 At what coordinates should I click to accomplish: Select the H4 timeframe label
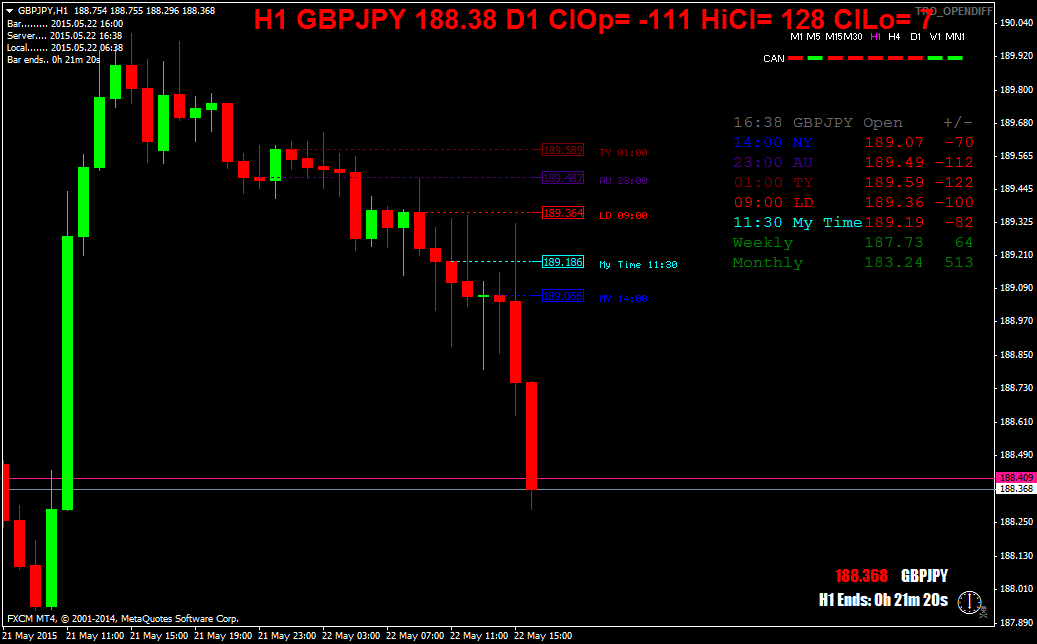pyautogui.click(x=894, y=37)
